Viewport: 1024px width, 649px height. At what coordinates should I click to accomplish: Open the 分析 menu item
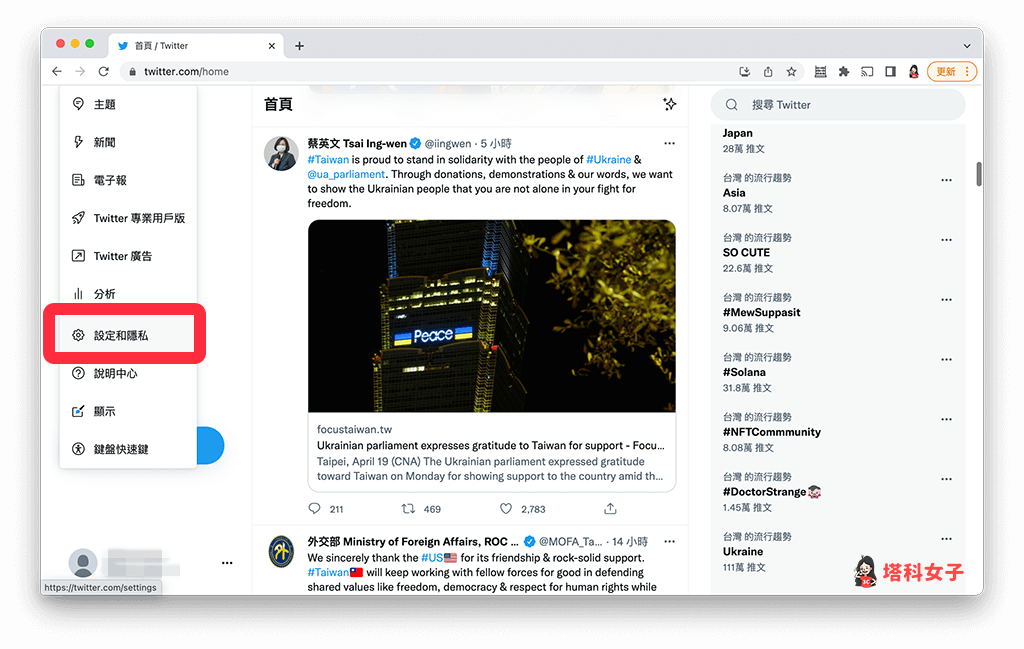coord(128,294)
